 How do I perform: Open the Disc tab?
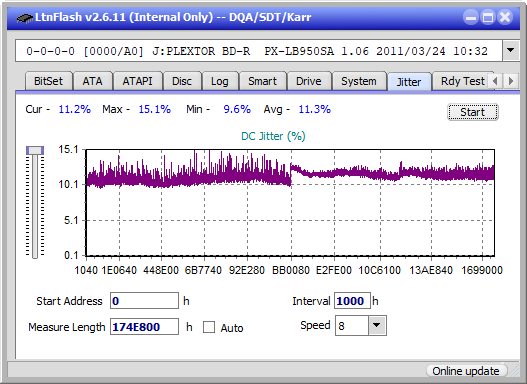[x=182, y=81]
